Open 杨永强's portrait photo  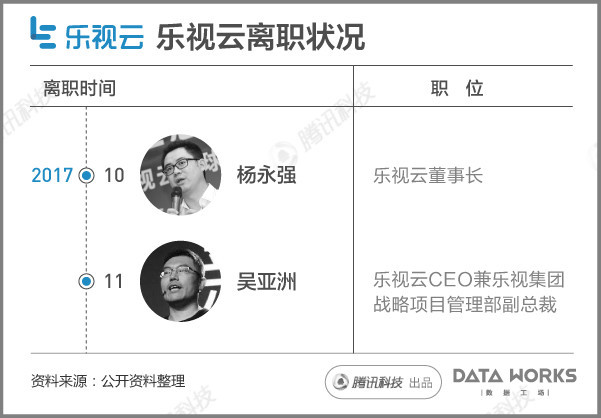179,174
